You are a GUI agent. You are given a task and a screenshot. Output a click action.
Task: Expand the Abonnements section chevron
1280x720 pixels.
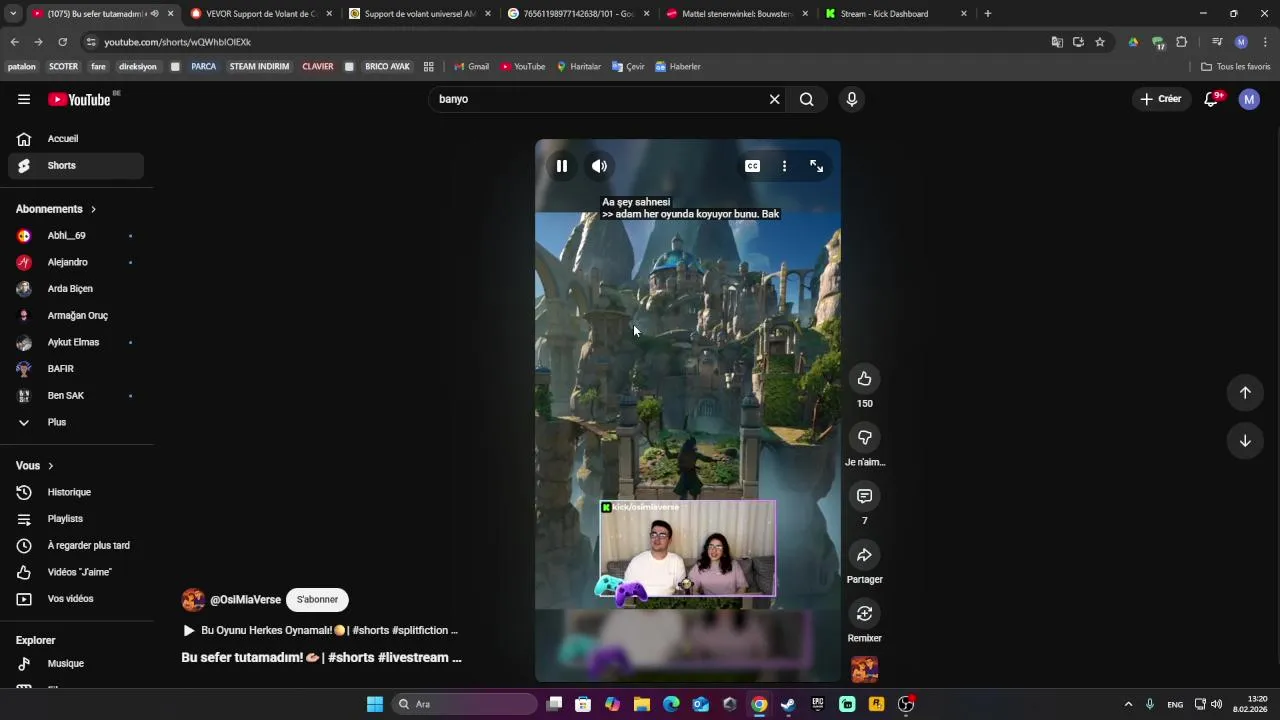click(93, 209)
